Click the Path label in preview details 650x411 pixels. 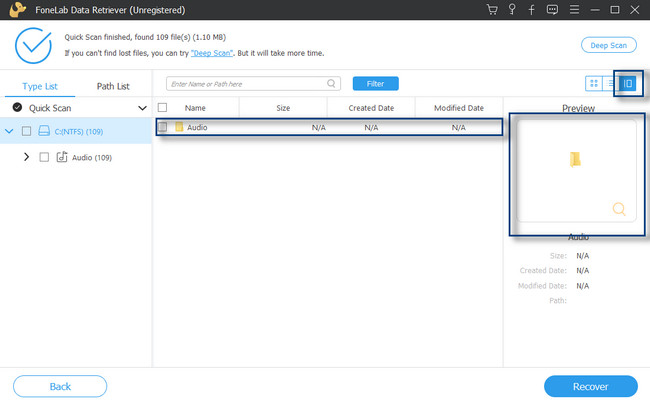(x=558, y=300)
